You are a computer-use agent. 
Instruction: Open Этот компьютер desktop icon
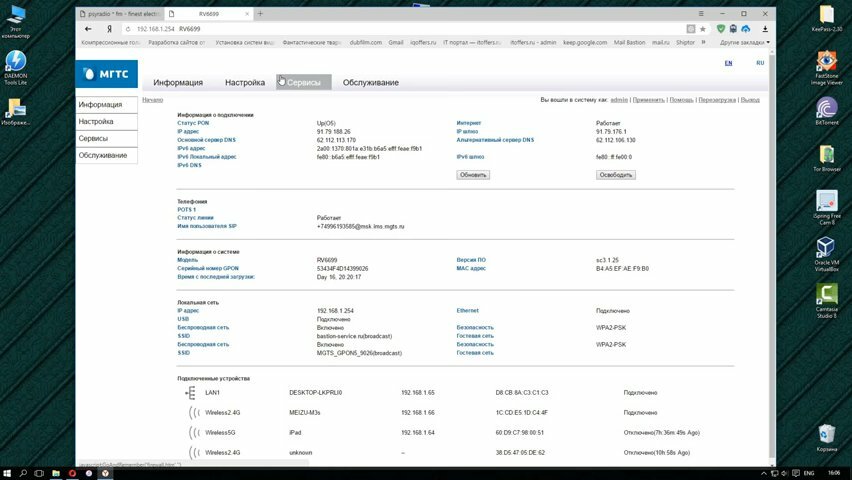(15, 22)
